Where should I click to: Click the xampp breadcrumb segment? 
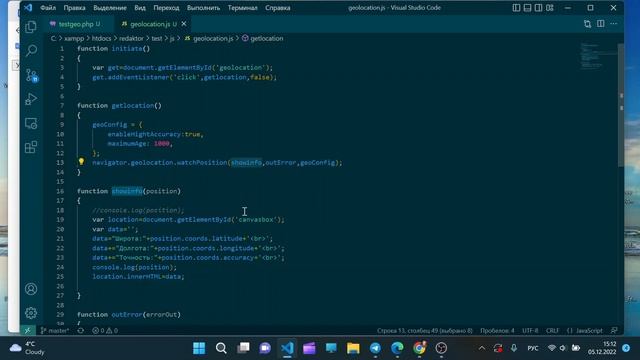click(x=74, y=38)
